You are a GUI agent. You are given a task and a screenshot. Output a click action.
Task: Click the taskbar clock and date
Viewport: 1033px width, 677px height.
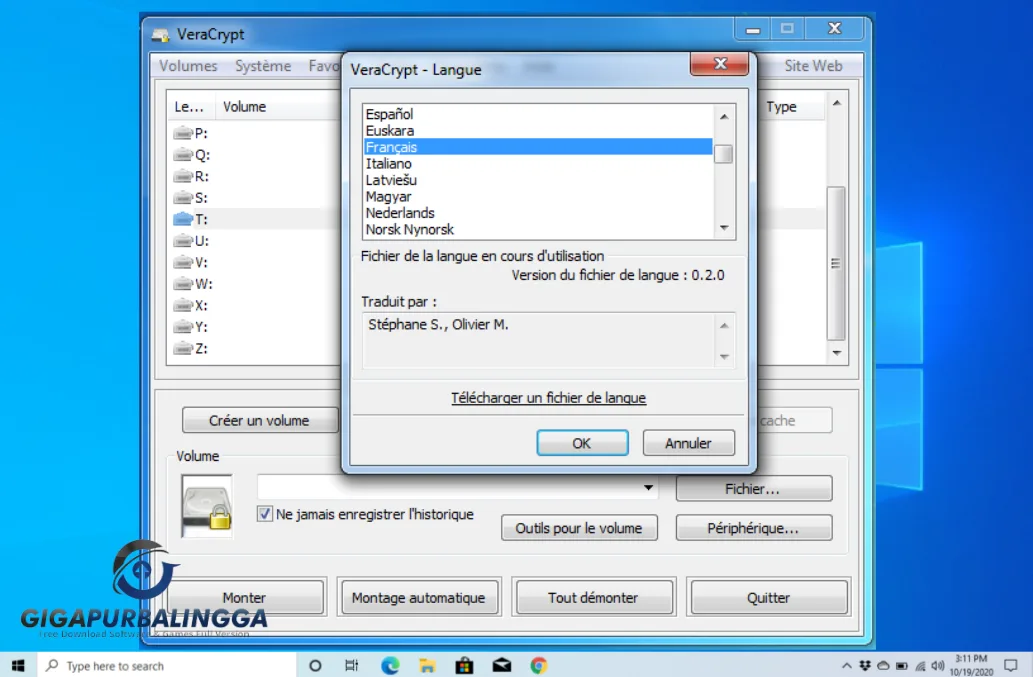(971, 665)
